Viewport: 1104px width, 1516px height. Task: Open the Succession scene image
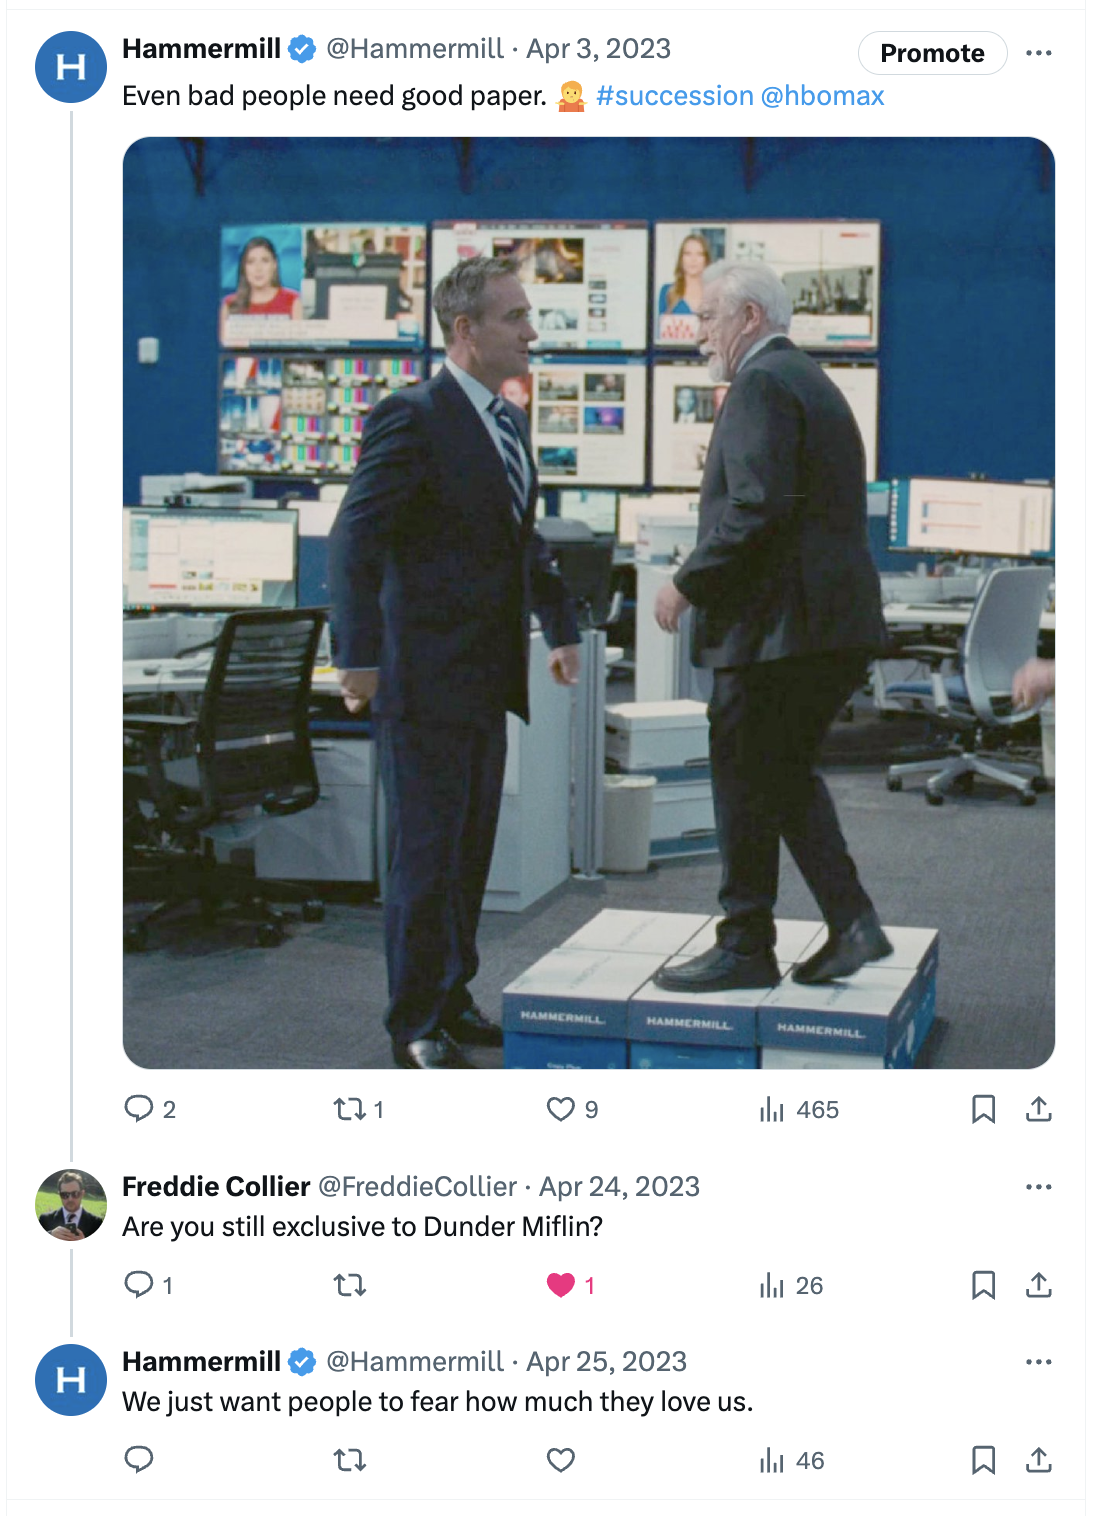pos(589,603)
